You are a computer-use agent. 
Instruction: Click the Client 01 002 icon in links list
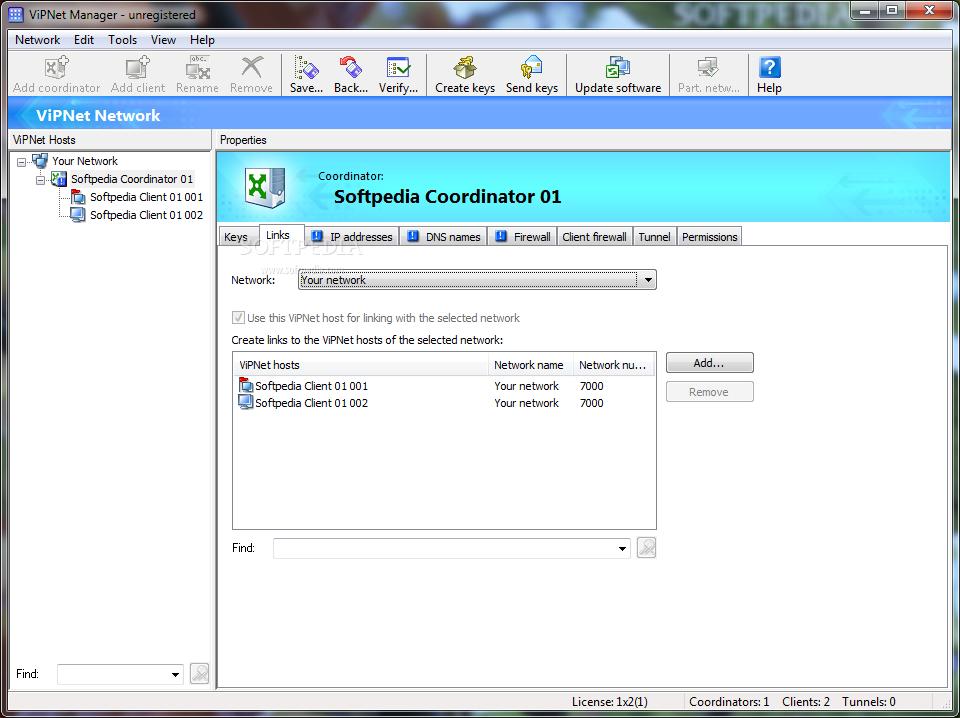pyautogui.click(x=246, y=402)
